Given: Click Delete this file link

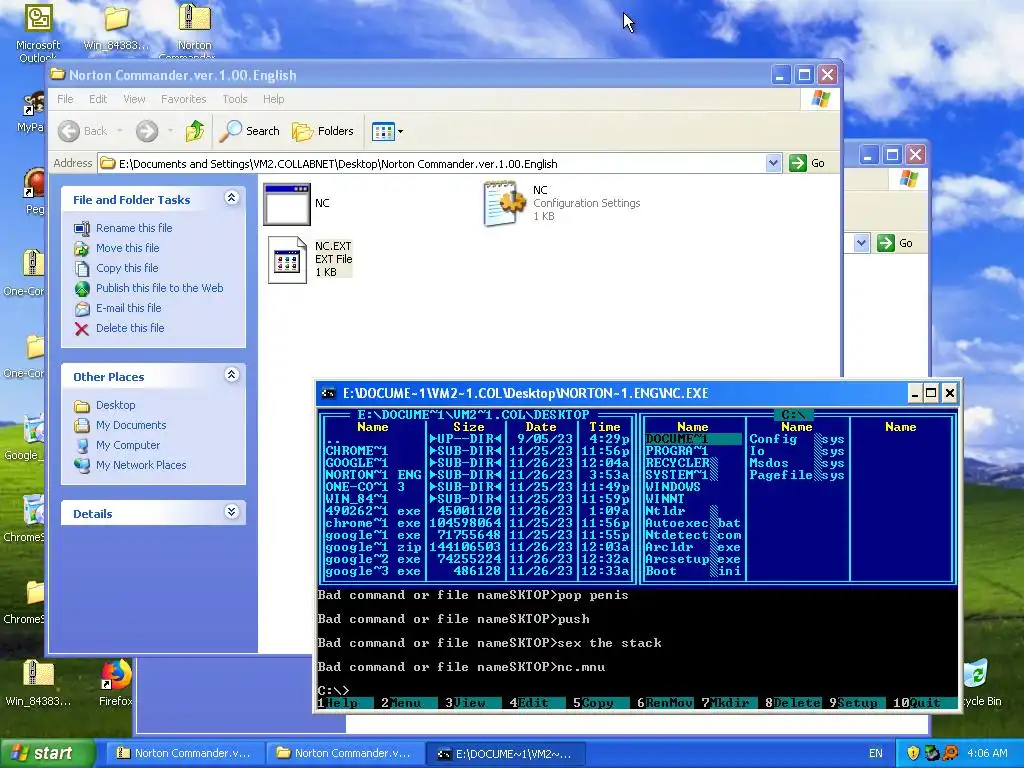Looking at the screenshot, I should tap(130, 328).
